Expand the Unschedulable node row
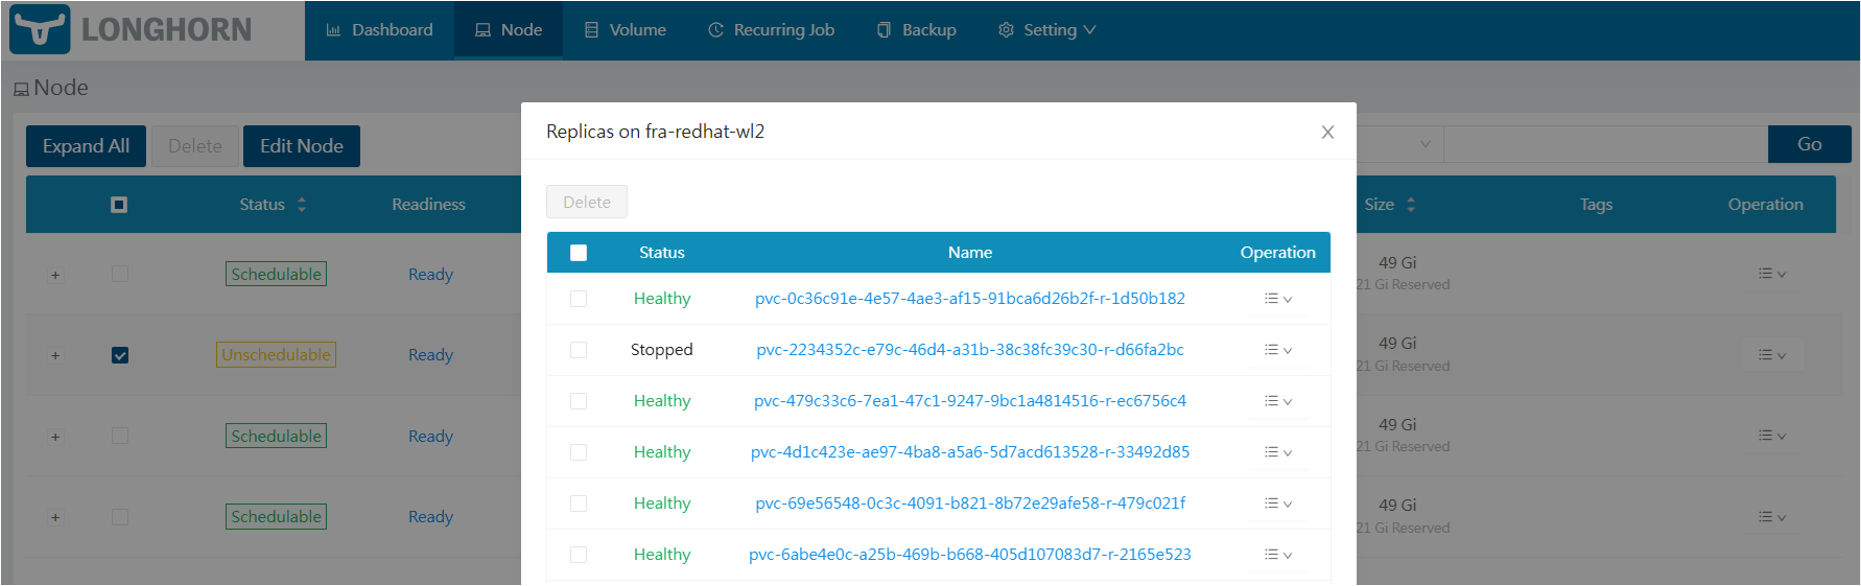The width and height of the screenshot is (1861, 586). point(55,356)
